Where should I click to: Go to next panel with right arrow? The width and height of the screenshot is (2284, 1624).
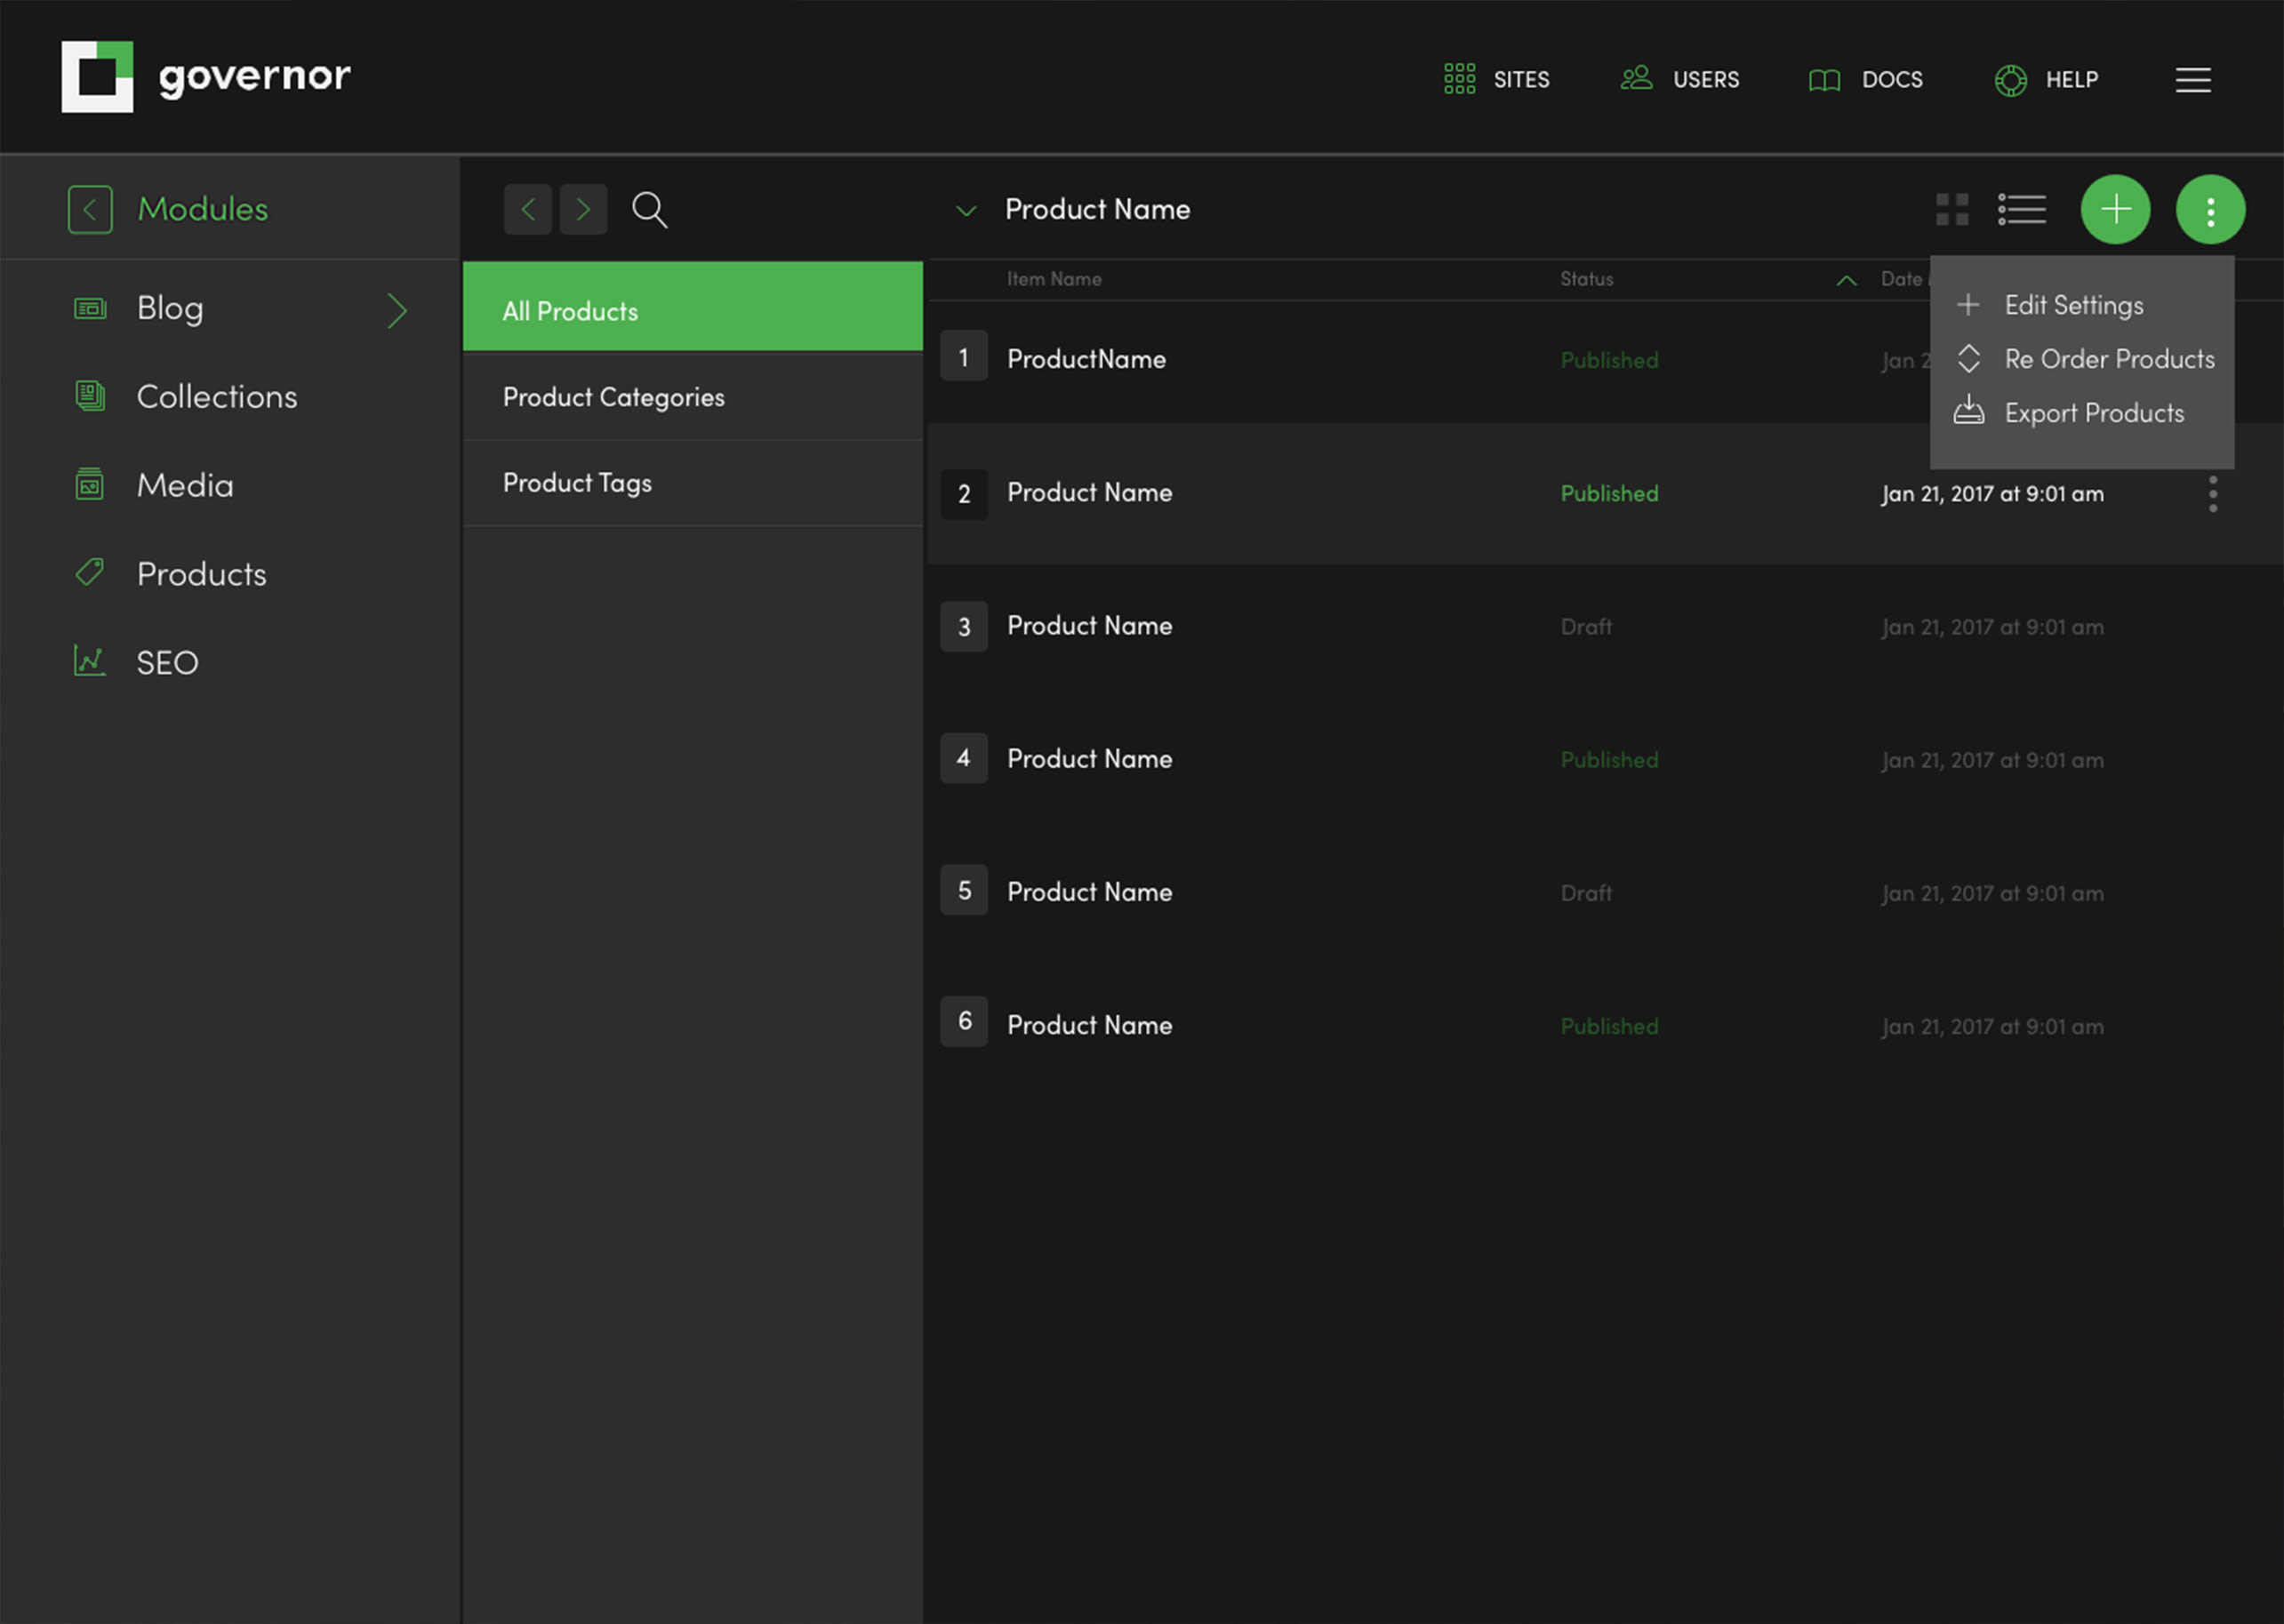click(583, 209)
